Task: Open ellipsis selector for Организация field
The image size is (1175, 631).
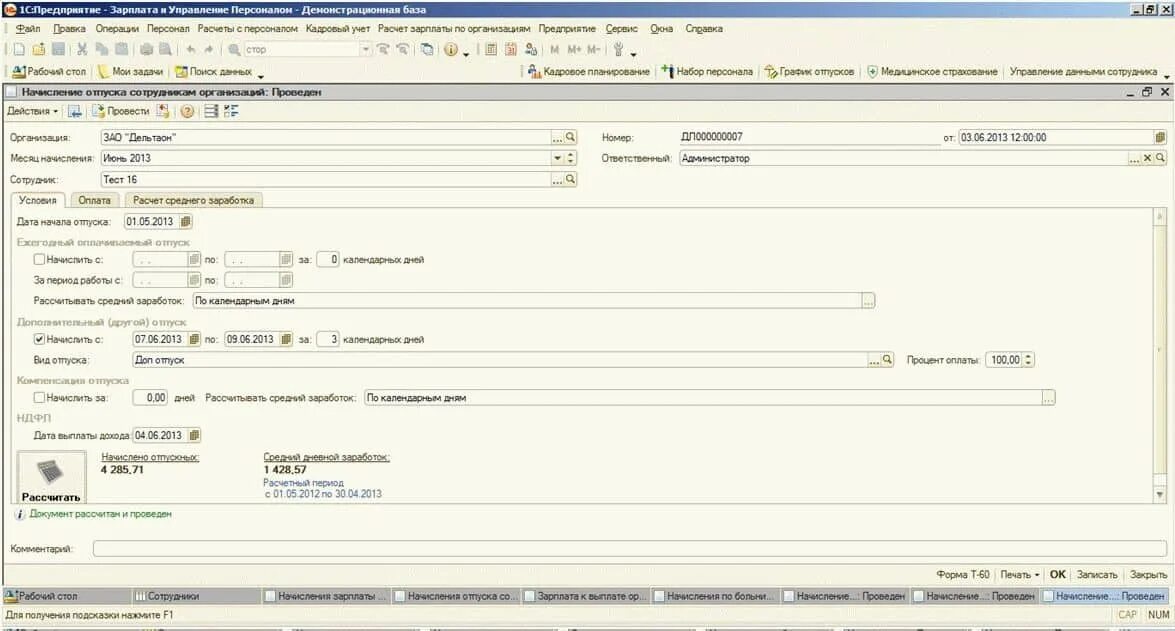Action: tap(557, 138)
